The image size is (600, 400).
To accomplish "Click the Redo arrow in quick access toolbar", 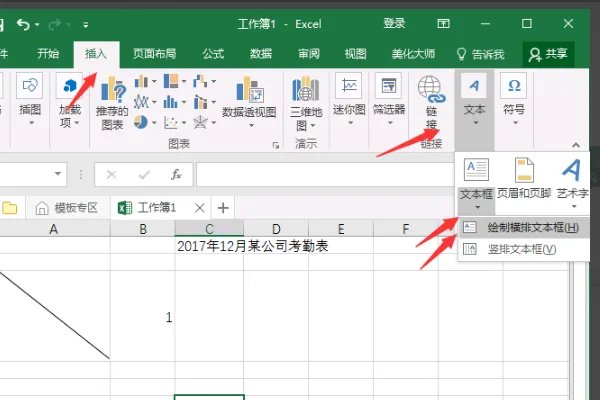I will [x=55, y=24].
